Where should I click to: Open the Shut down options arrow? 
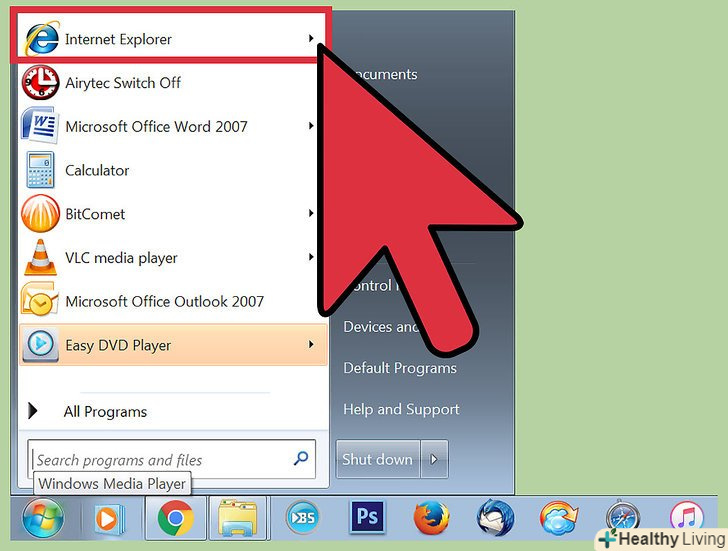point(434,459)
